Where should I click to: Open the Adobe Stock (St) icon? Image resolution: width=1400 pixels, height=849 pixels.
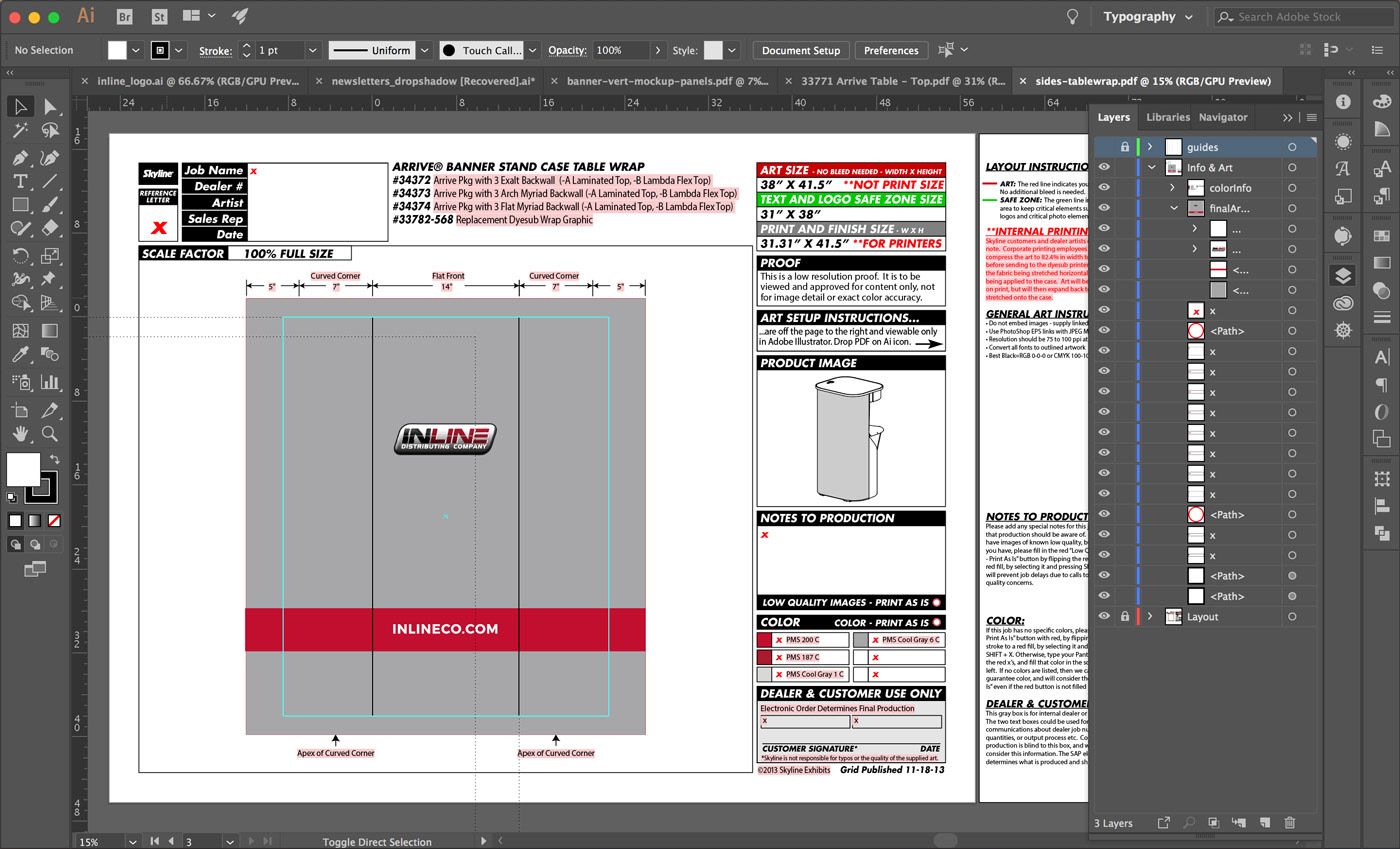pos(159,16)
